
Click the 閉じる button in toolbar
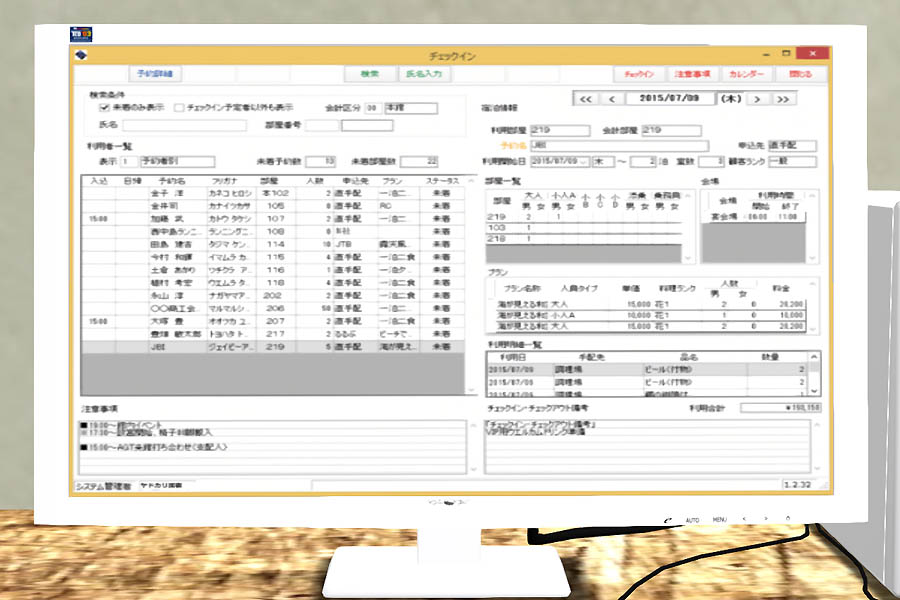tap(800, 74)
